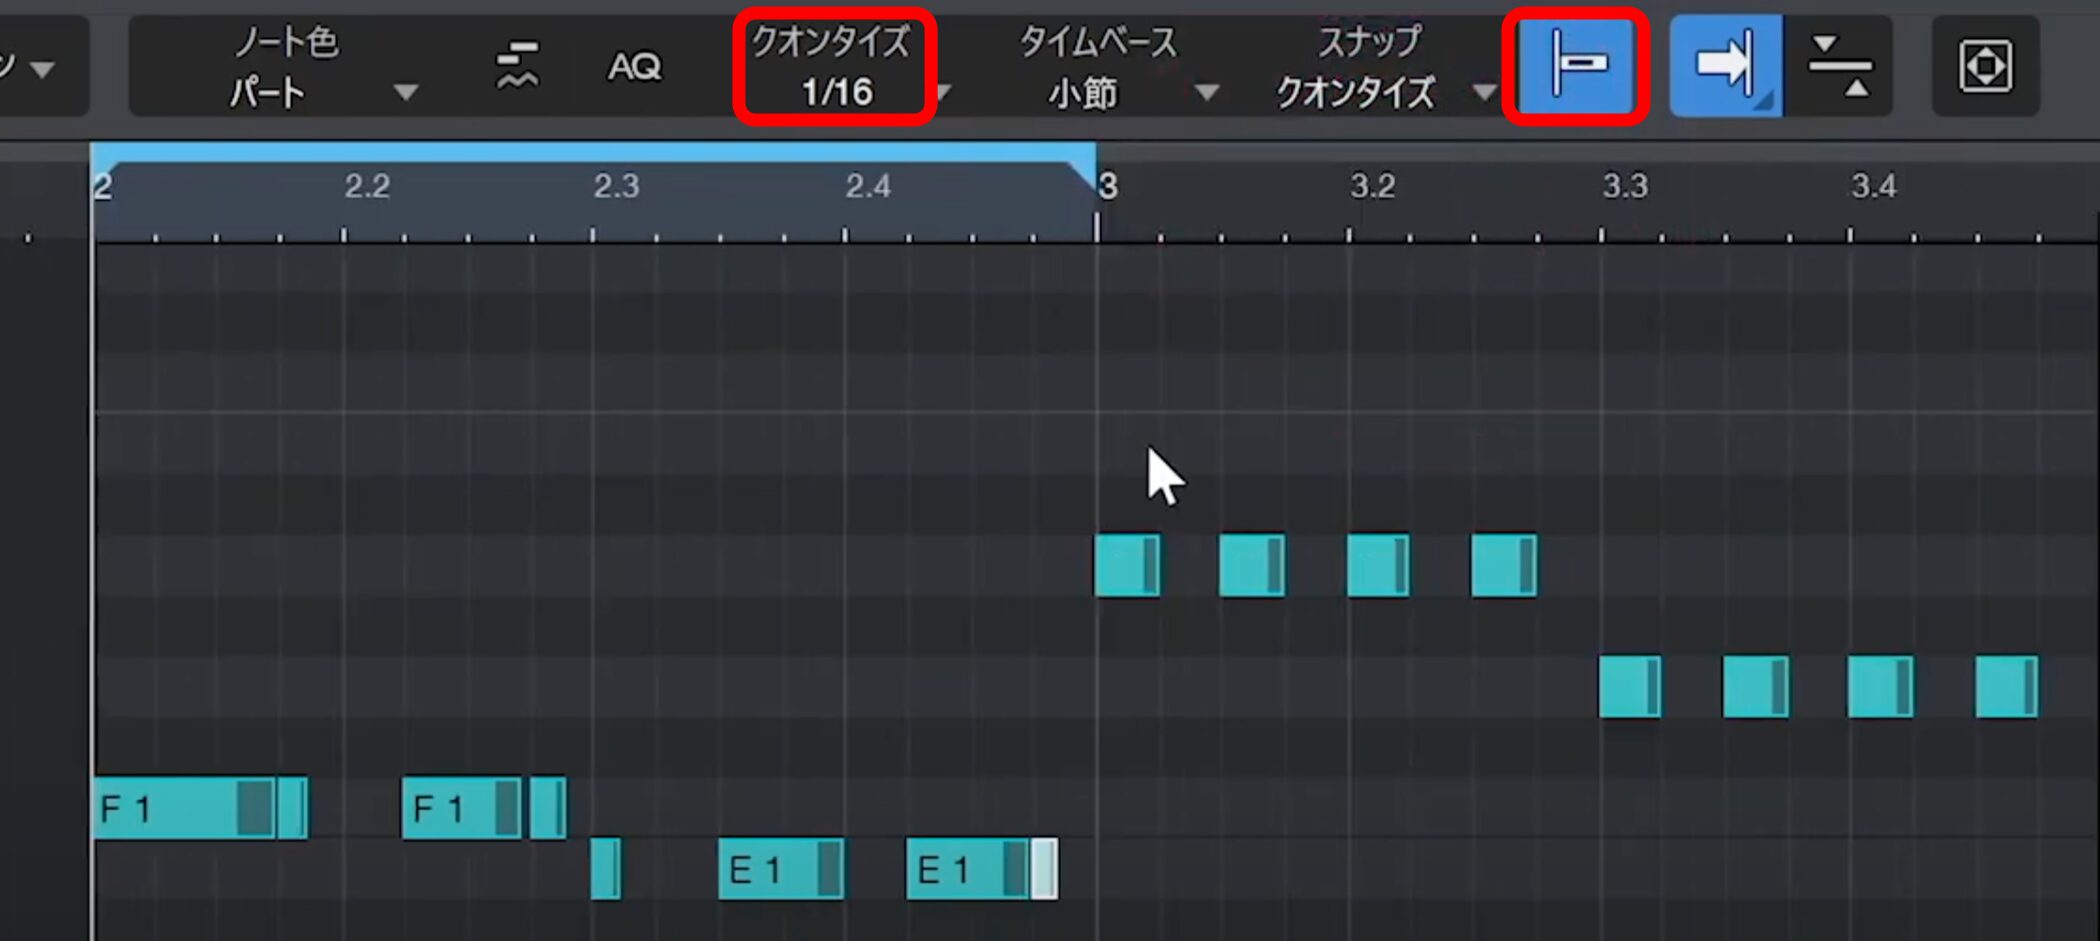Enable the AQ auto-quantize button
Image resolution: width=2100 pixels, height=941 pixels.
(634, 67)
